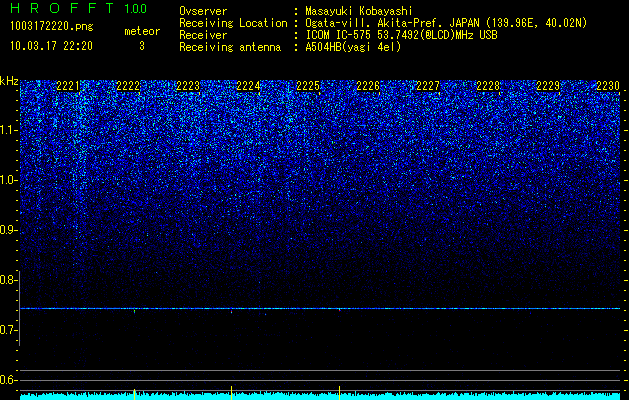Click the 'meteor' label text

(142, 31)
